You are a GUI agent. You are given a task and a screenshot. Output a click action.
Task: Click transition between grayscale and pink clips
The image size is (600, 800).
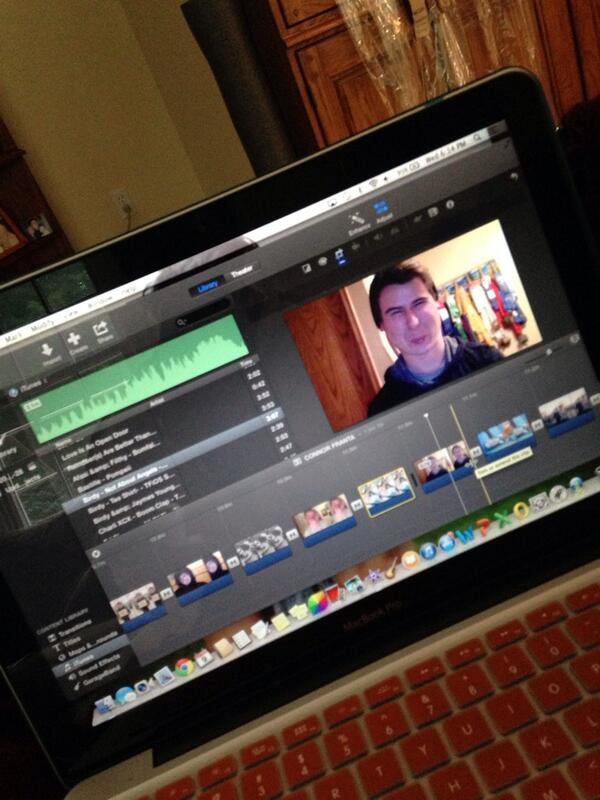click(292, 535)
